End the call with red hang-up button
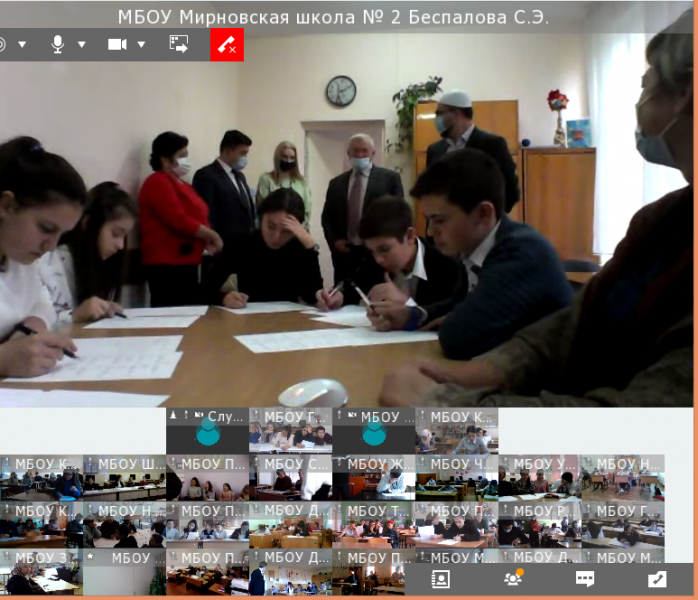Image resolution: width=698 pixels, height=600 pixels. [x=226, y=45]
